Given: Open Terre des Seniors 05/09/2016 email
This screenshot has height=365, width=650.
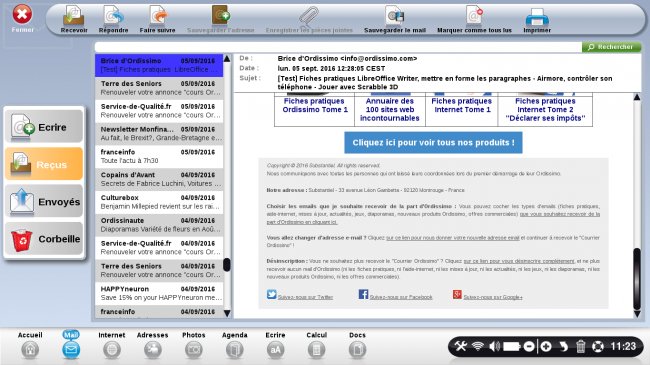Looking at the screenshot, I should [159, 88].
